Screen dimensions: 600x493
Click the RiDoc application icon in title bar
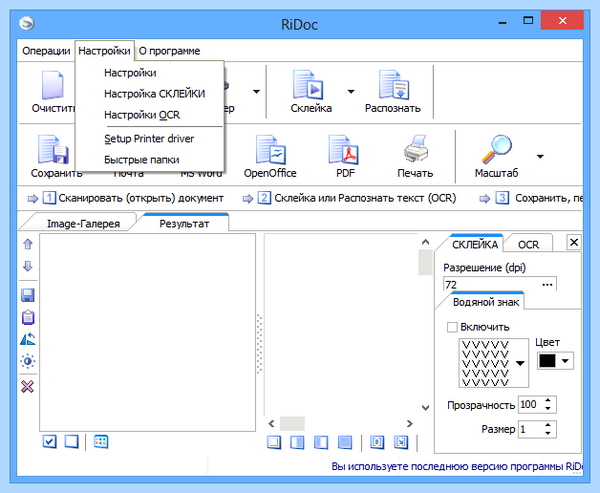coord(27,23)
